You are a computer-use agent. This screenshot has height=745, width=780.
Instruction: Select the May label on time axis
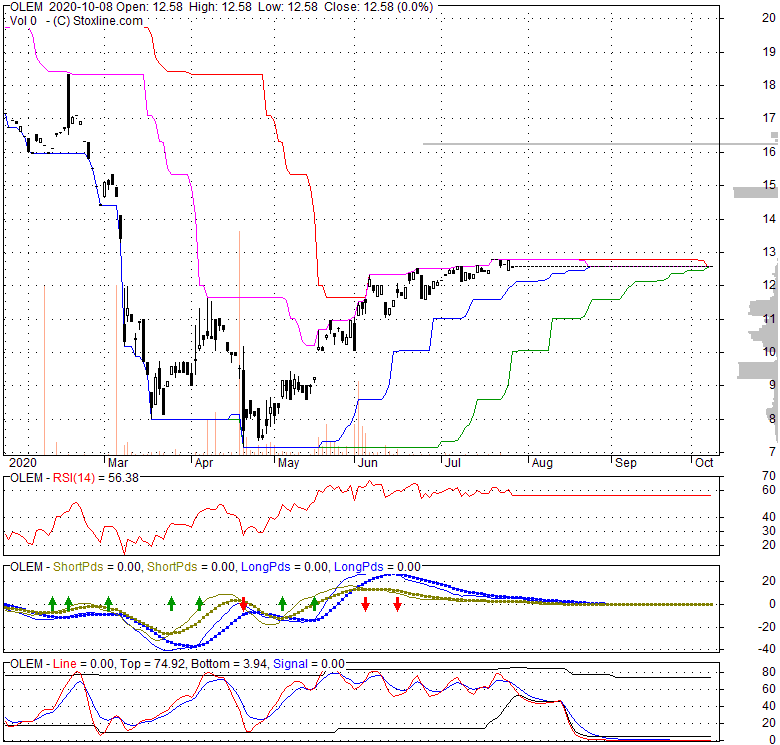pyautogui.click(x=289, y=463)
